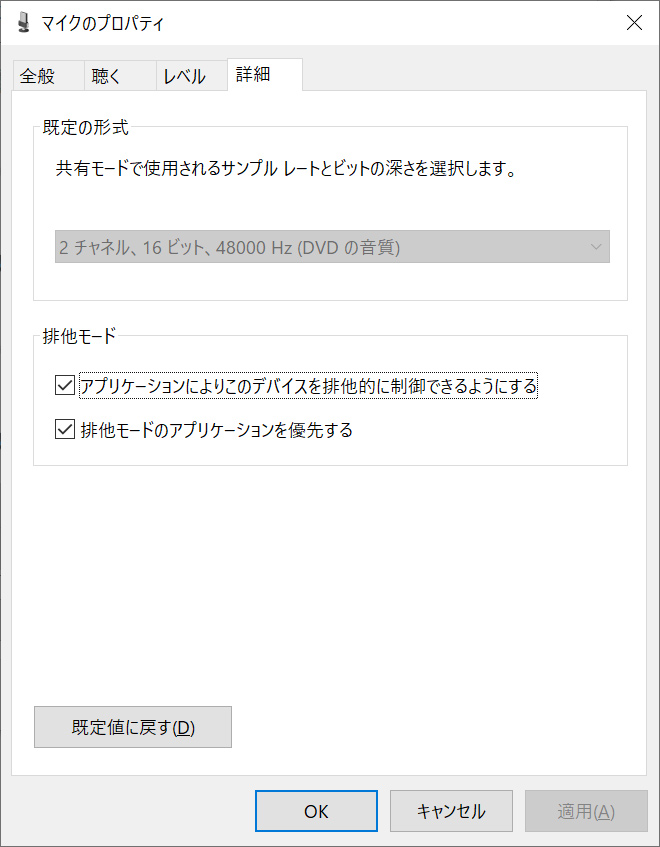Click the 排他モードのアプリケーションを優先する label text

[216, 431]
